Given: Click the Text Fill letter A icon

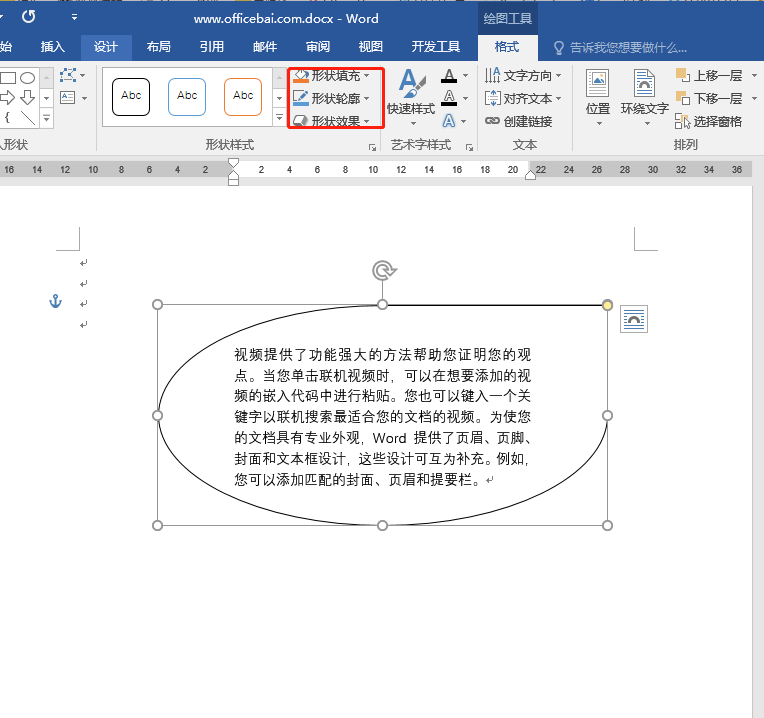Looking at the screenshot, I should click(449, 76).
